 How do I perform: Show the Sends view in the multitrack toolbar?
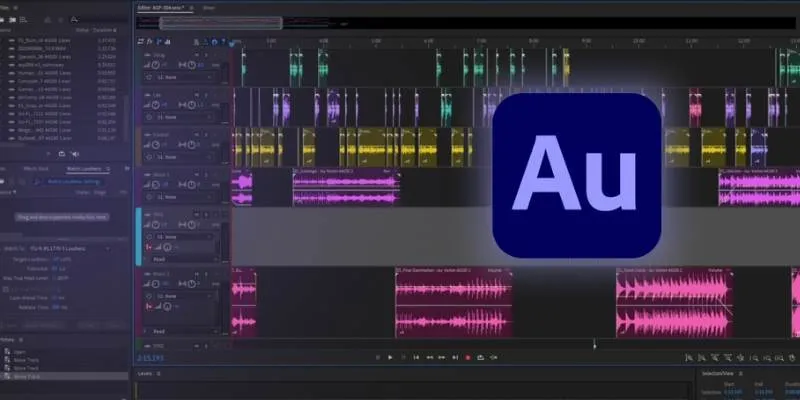coord(159,42)
